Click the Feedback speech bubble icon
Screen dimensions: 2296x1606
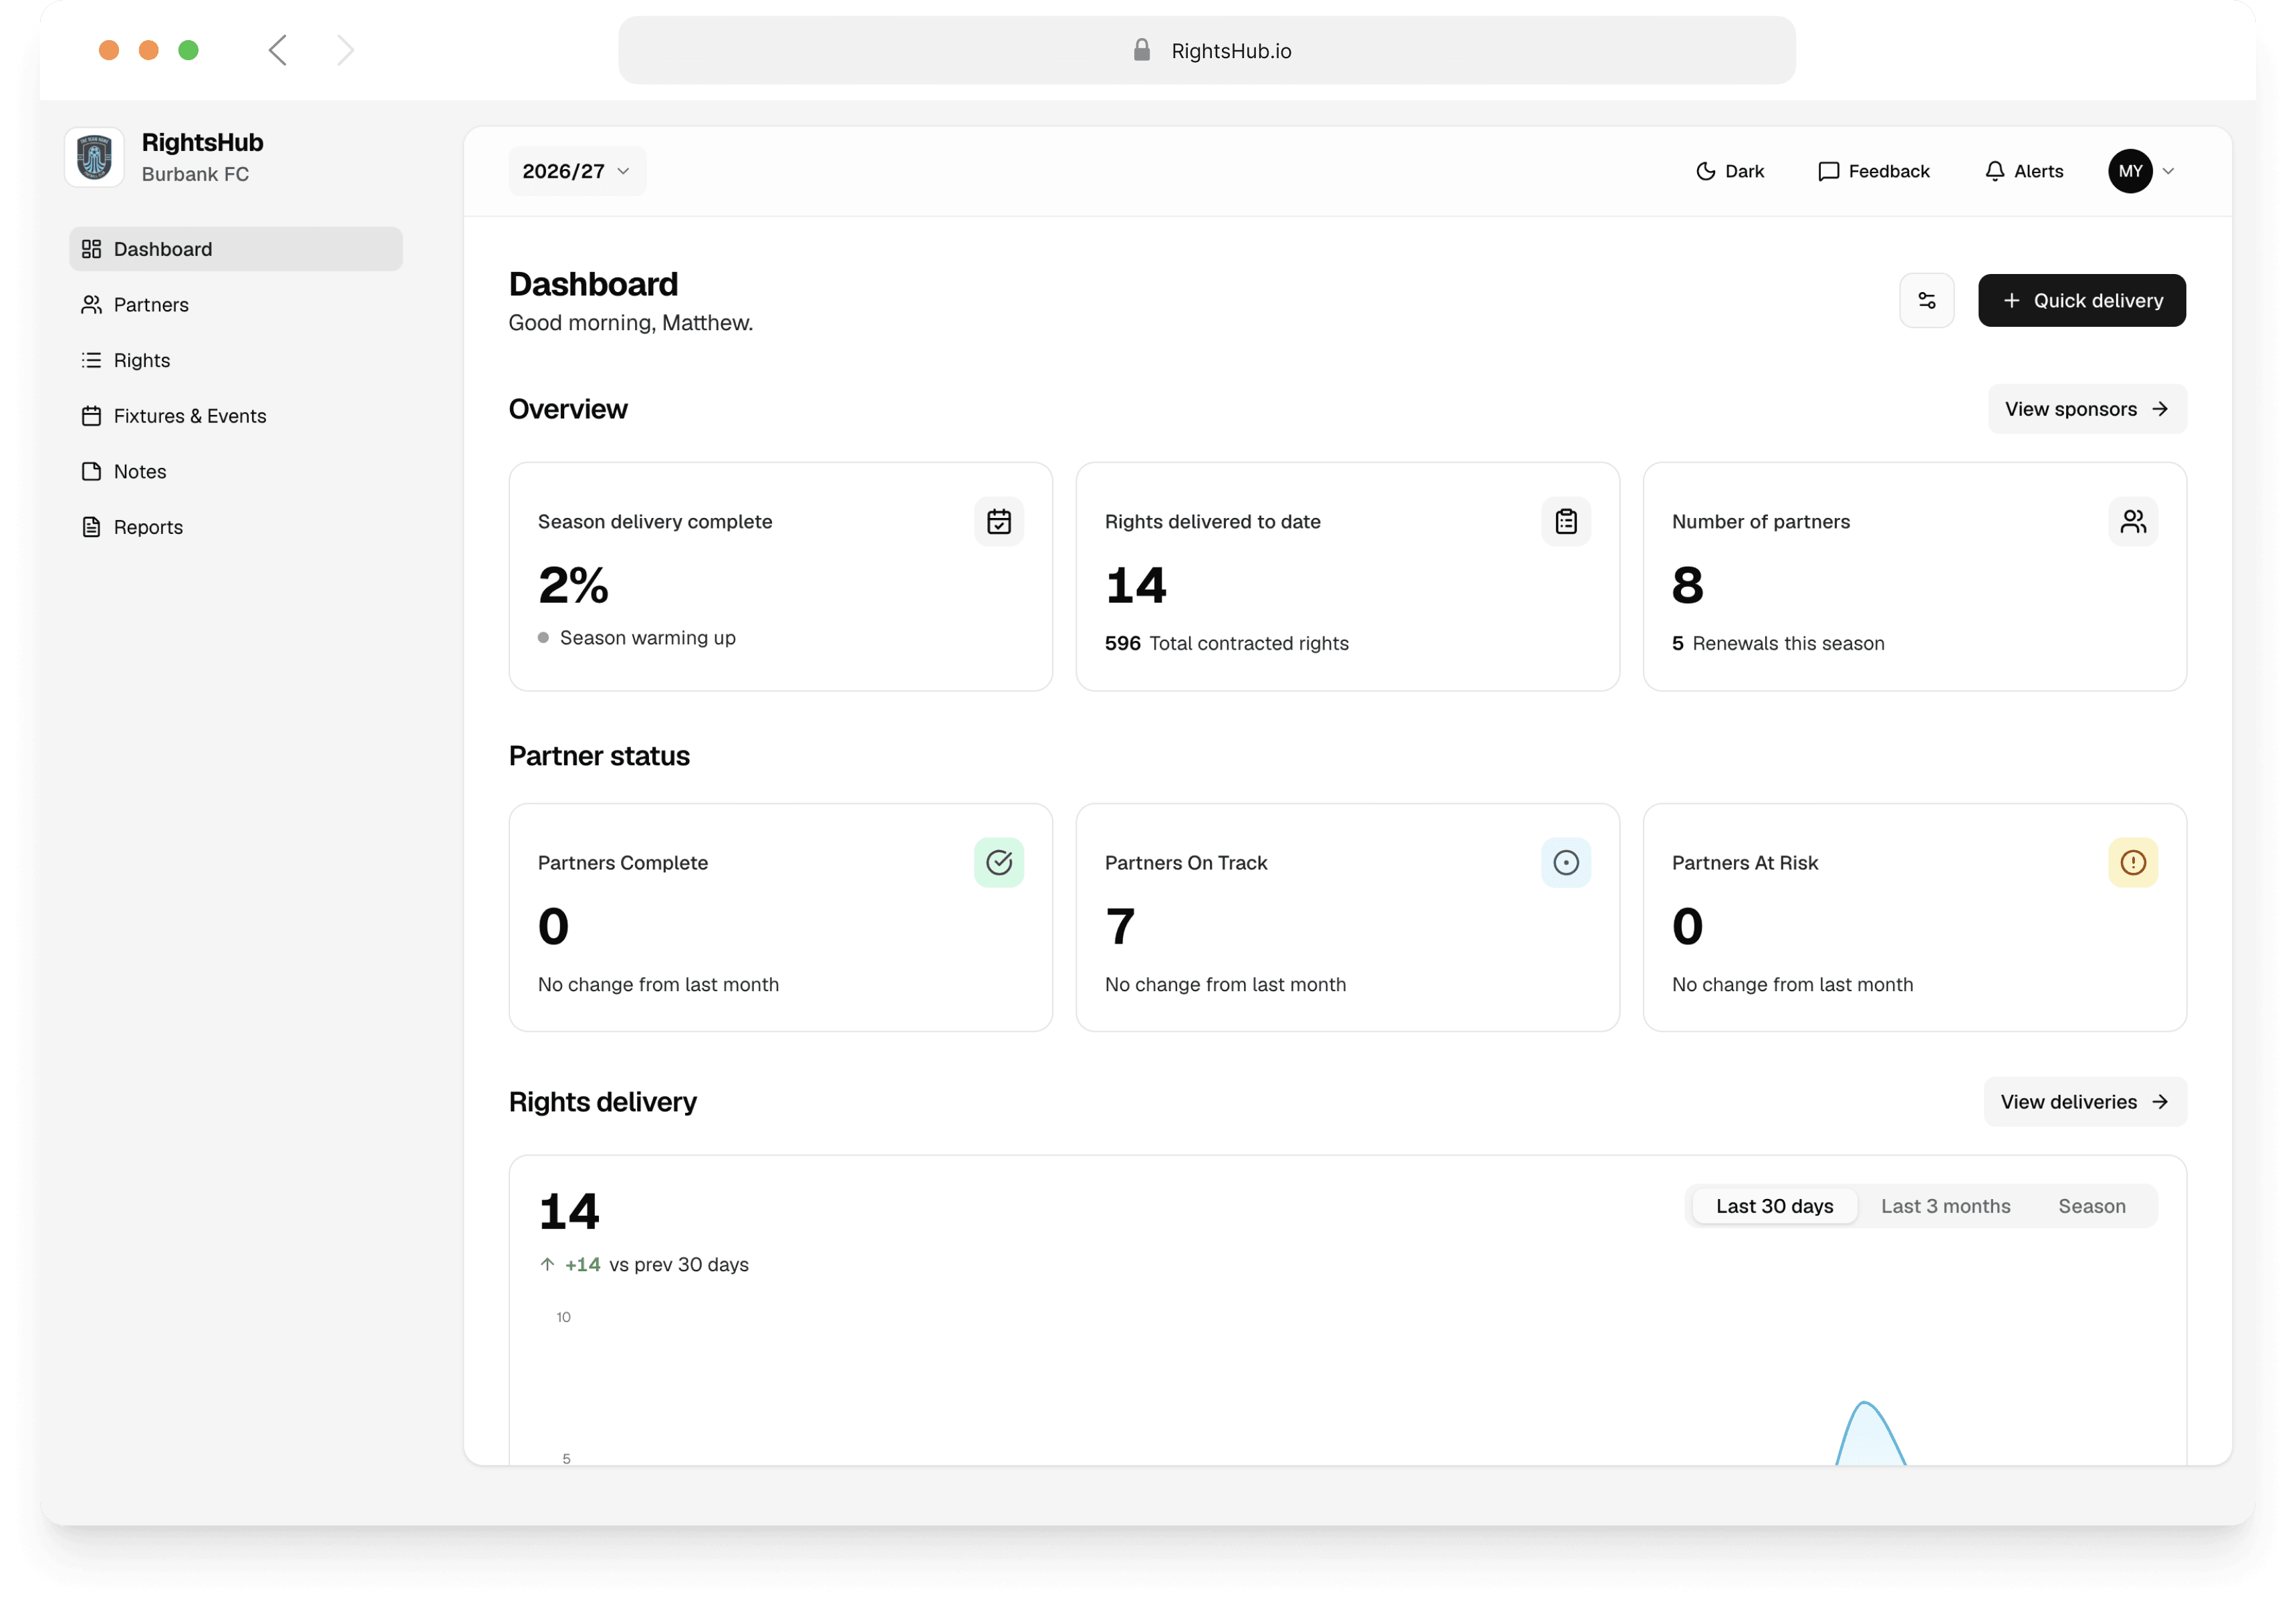coord(1828,171)
